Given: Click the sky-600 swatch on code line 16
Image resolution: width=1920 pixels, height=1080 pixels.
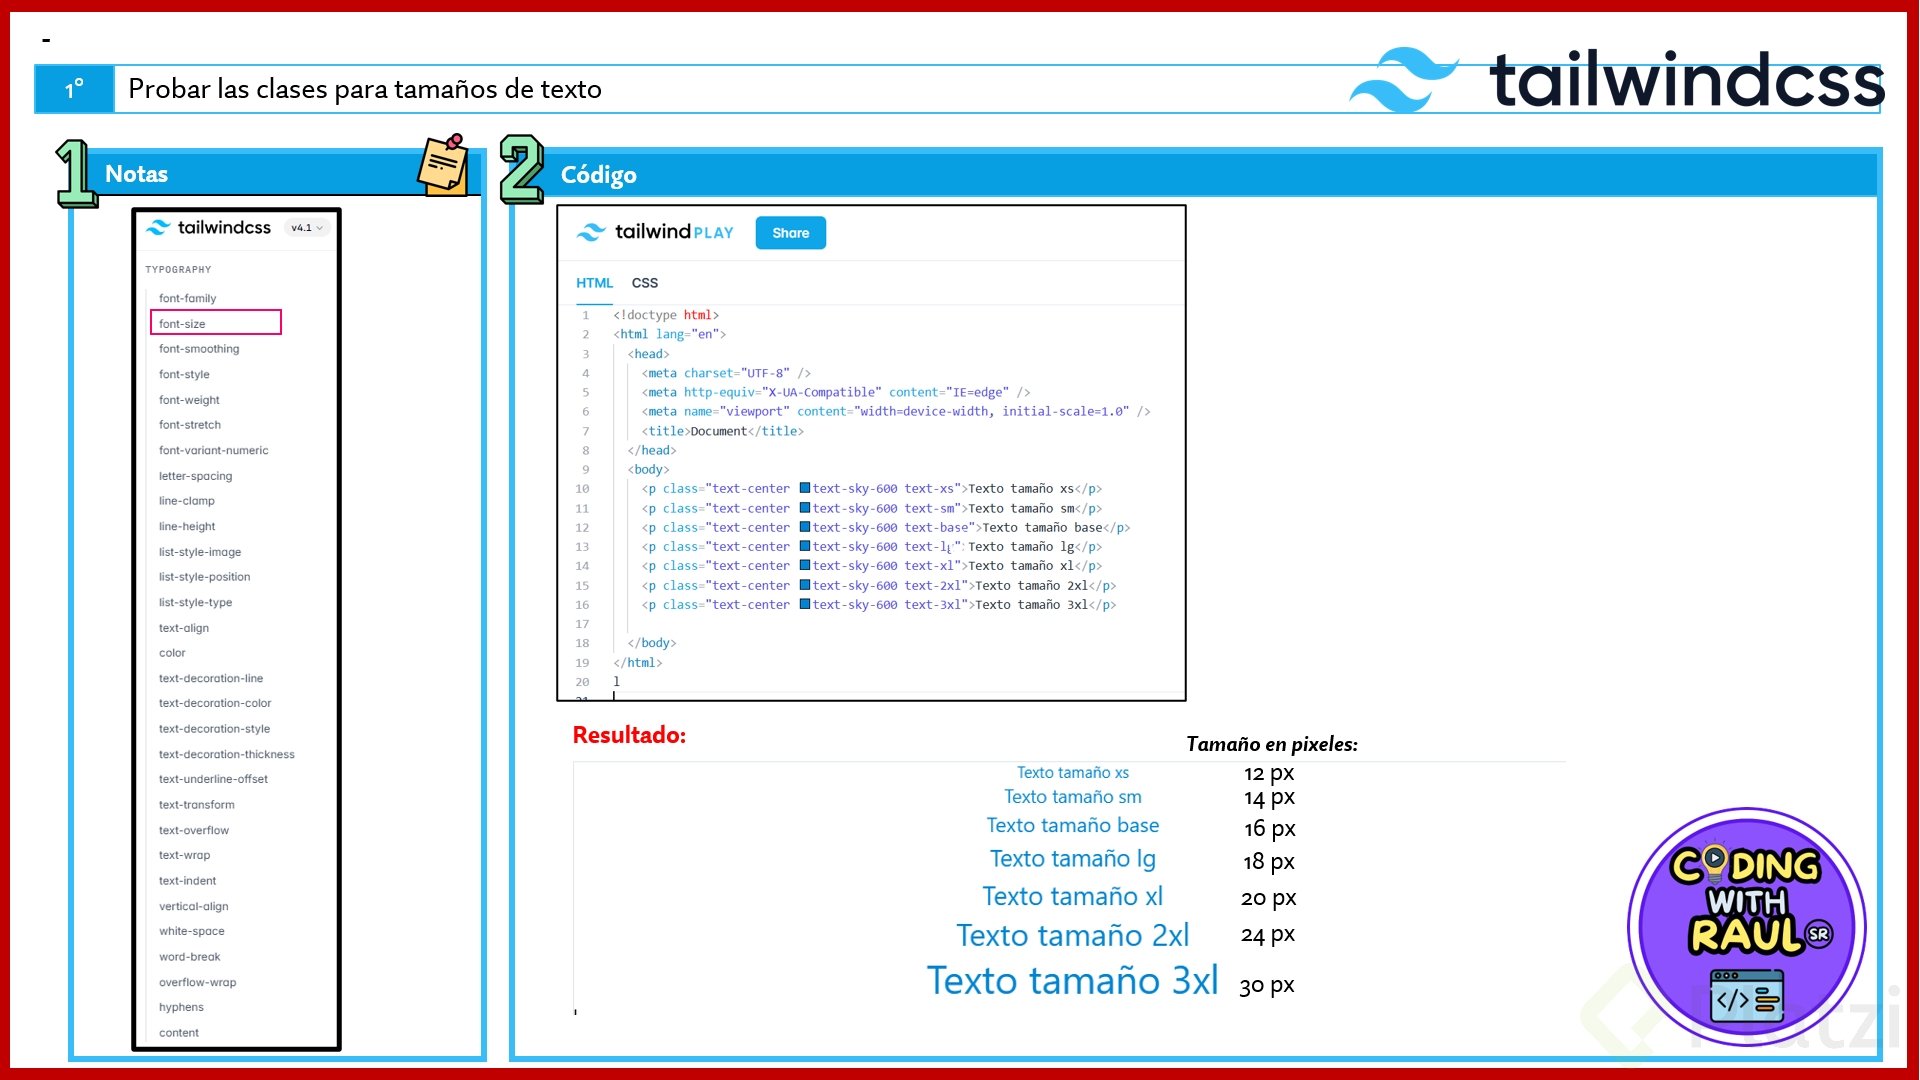Looking at the screenshot, I should point(805,605).
